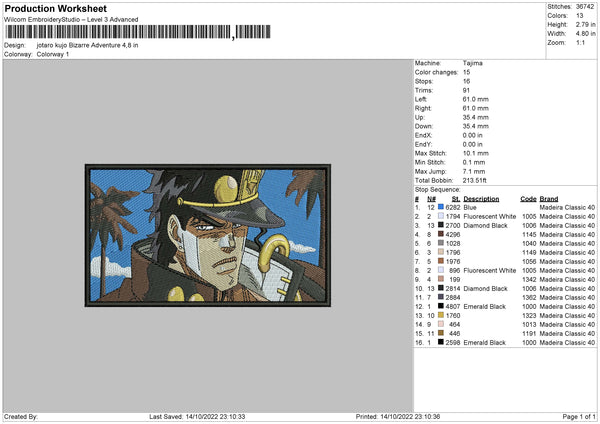Screen dimensions: 600x424
Task: Select the stitch count 1794 in stop 2
Action: [453, 217]
